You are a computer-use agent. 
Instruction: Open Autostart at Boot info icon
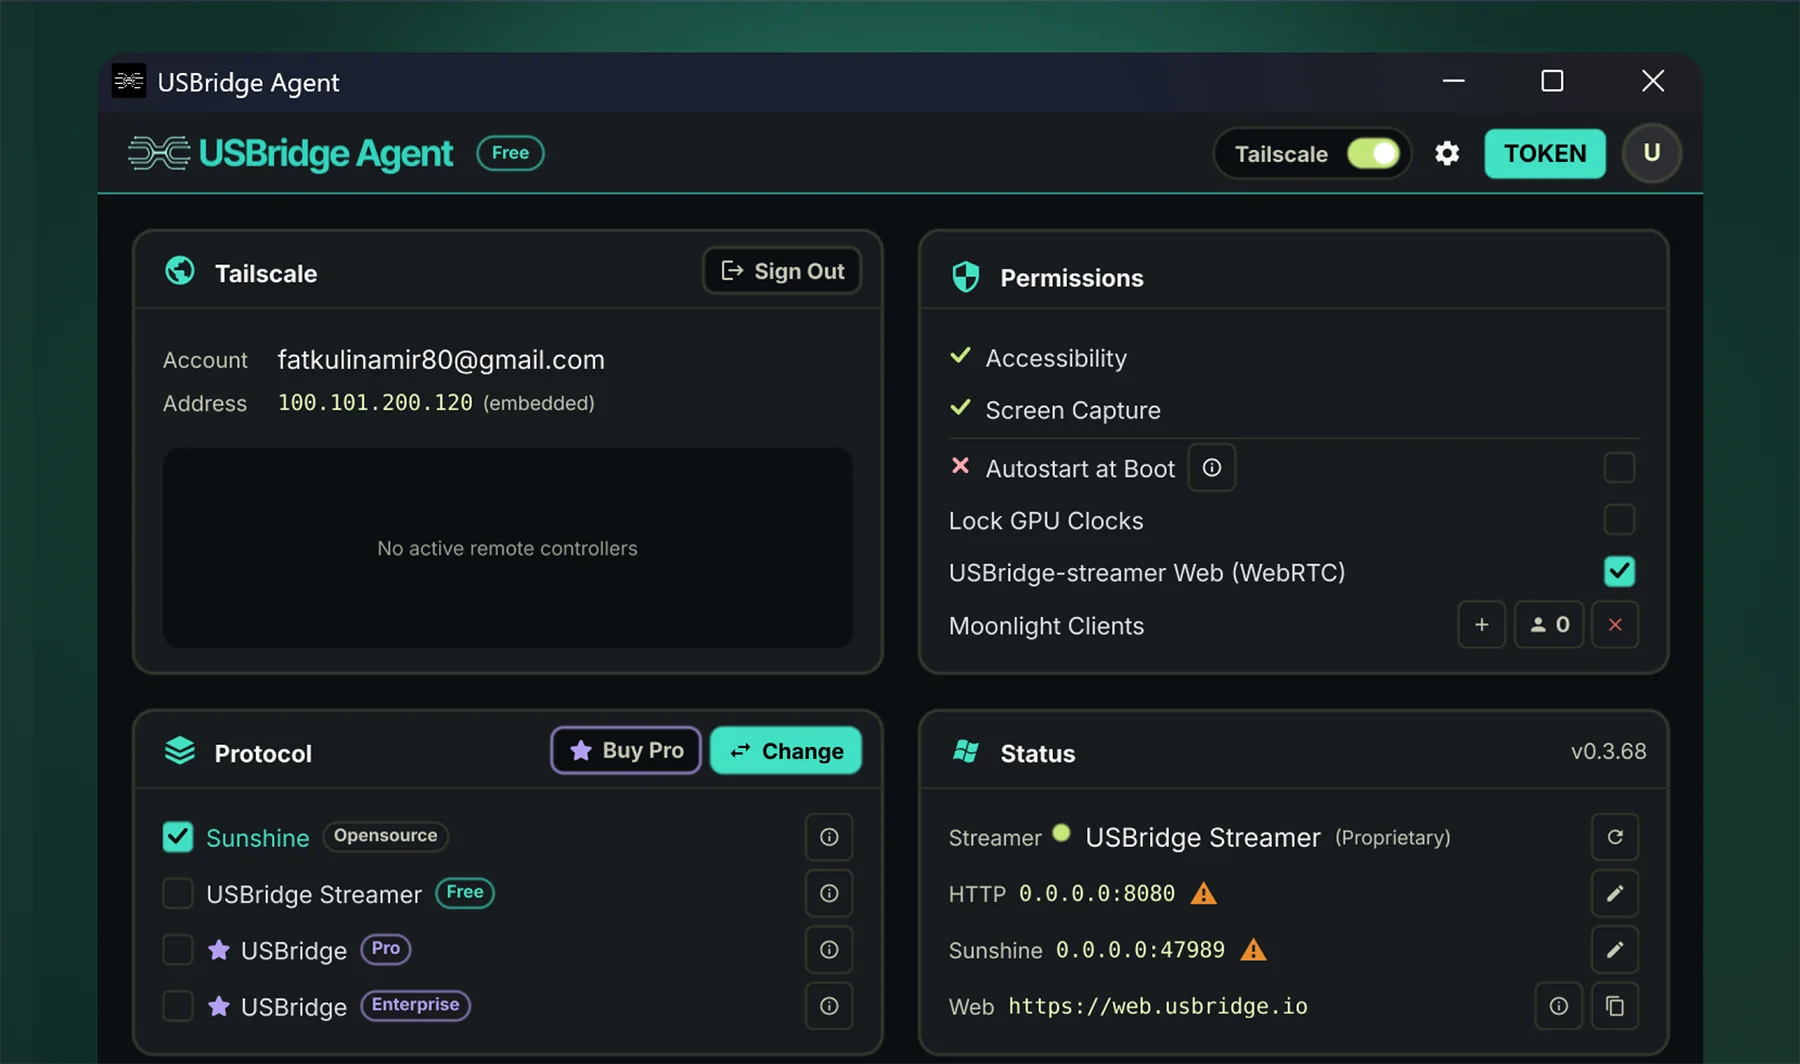[x=1211, y=468]
